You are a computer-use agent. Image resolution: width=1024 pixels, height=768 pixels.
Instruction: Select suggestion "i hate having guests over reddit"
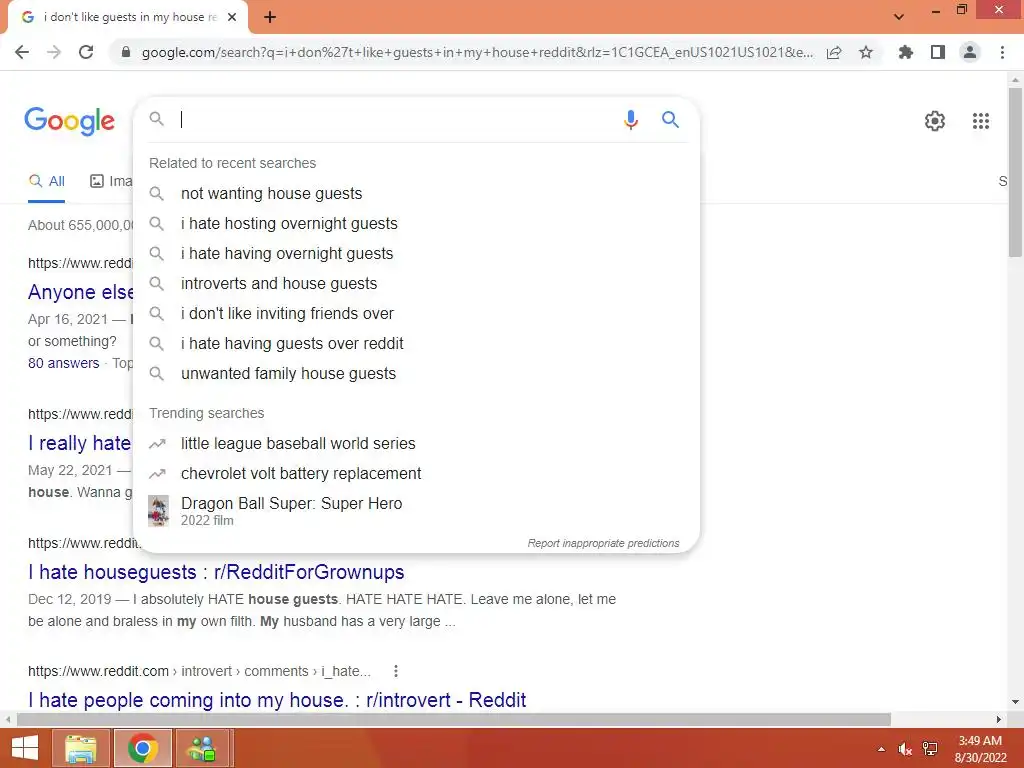(416, 344)
